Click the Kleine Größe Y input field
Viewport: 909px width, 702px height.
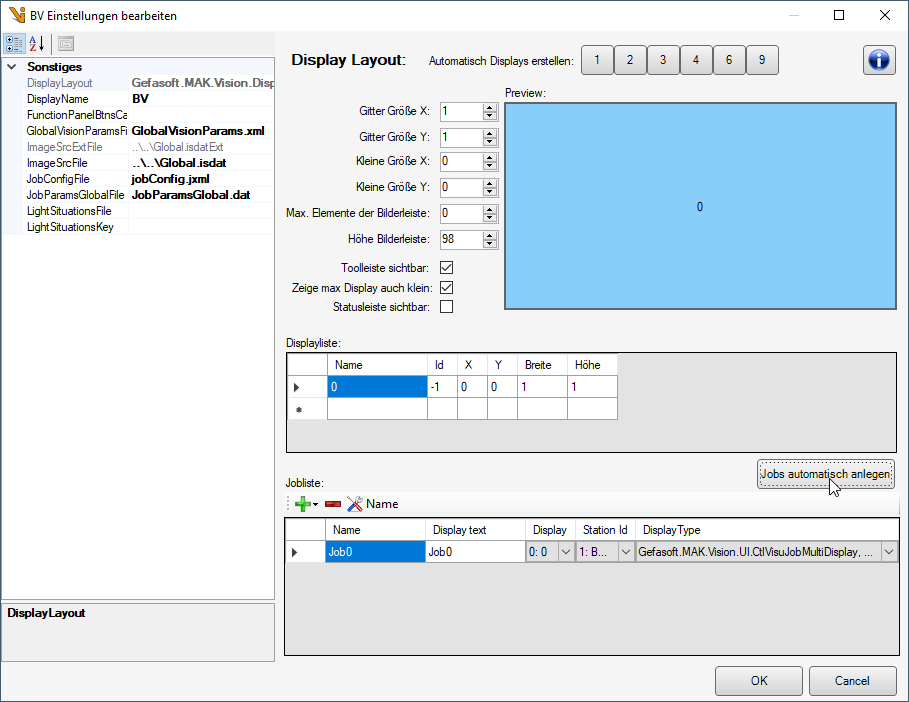(x=461, y=187)
